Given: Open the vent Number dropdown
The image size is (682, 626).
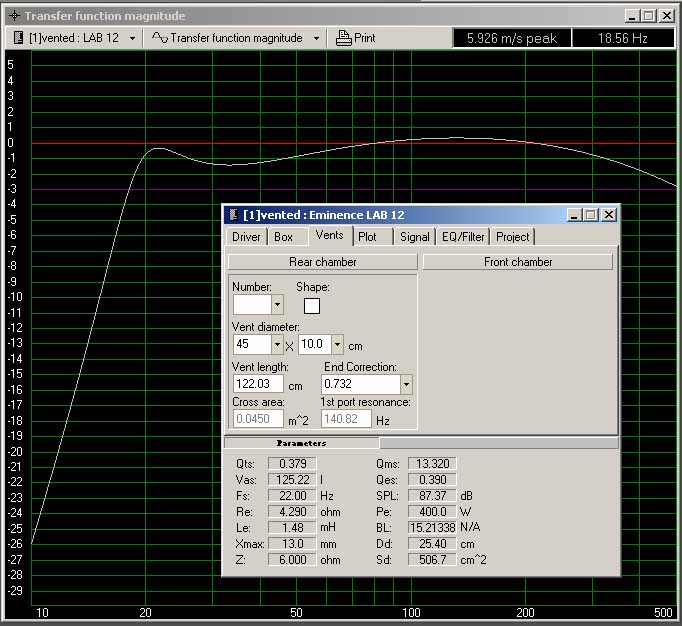Looking at the screenshot, I should (x=277, y=305).
